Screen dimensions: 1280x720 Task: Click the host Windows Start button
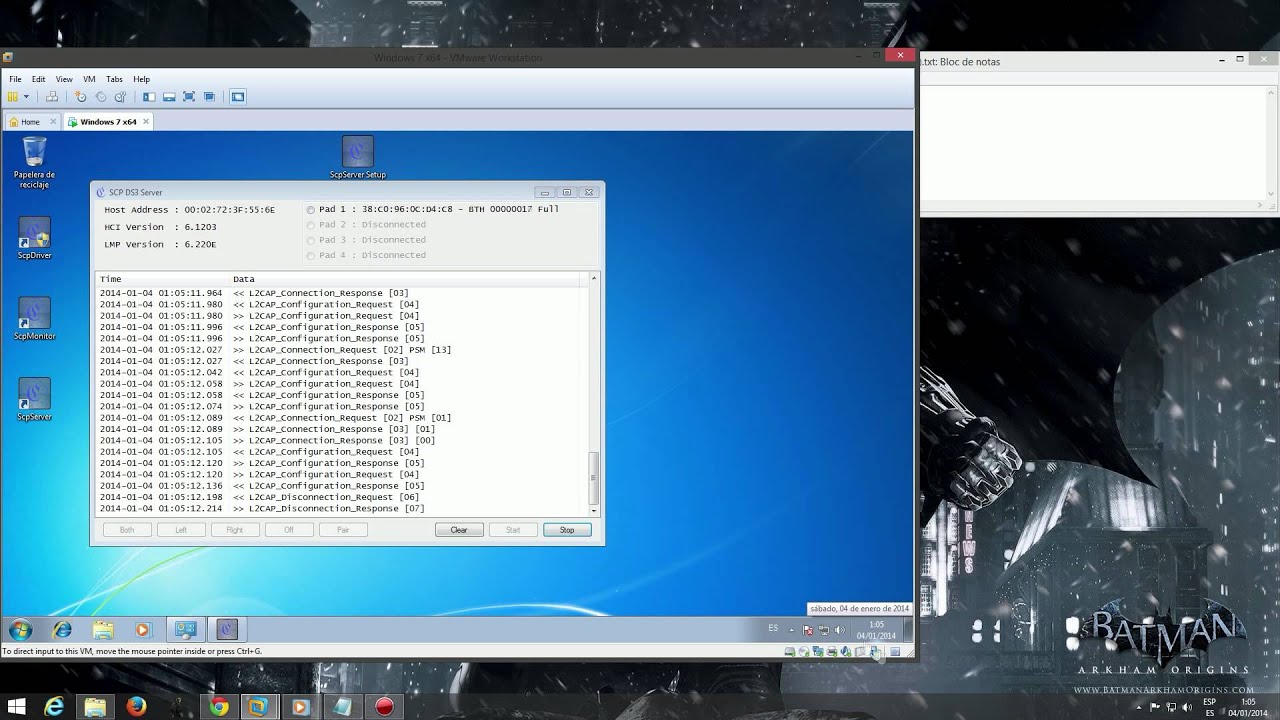click(17, 707)
